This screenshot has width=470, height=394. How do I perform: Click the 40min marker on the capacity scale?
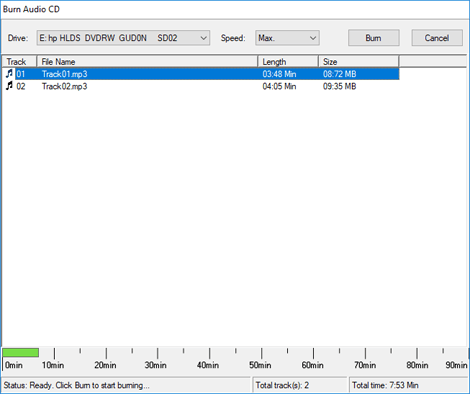click(x=208, y=365)
